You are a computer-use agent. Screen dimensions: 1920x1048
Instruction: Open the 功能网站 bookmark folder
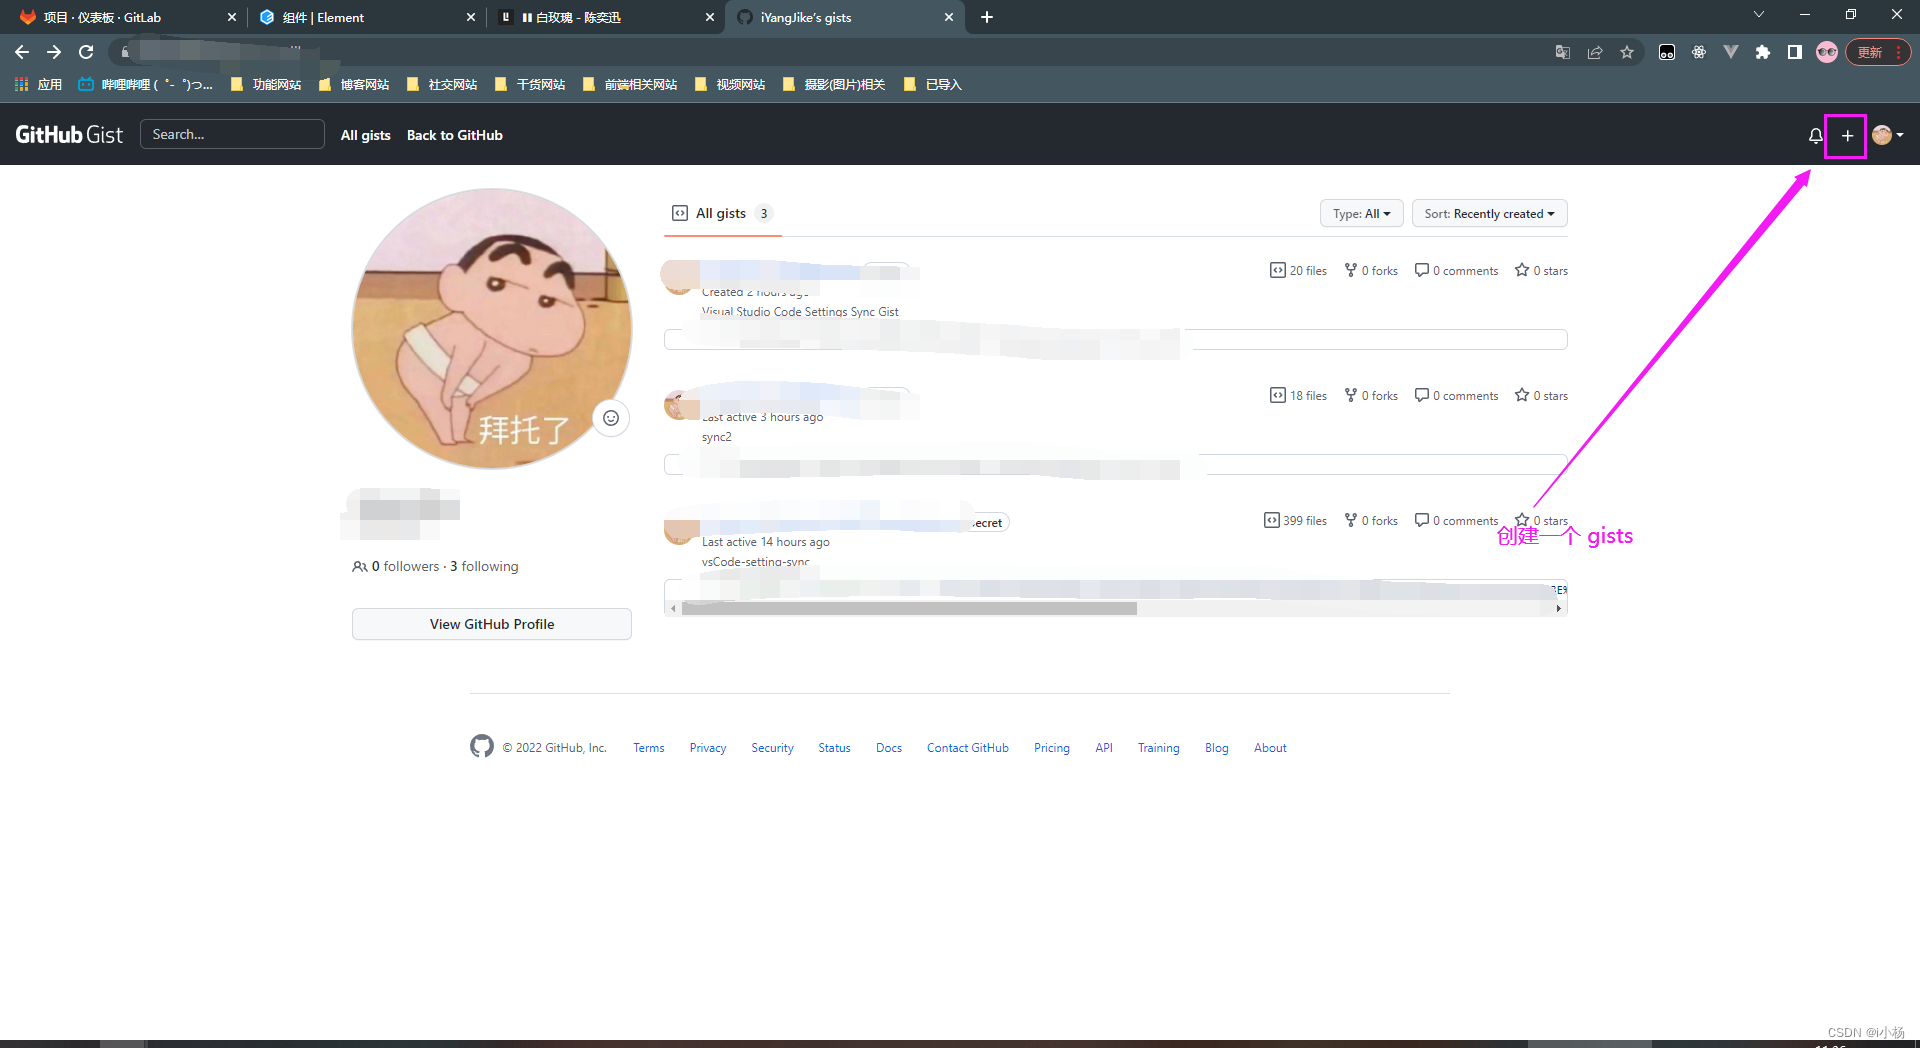(x=266, y=84)
